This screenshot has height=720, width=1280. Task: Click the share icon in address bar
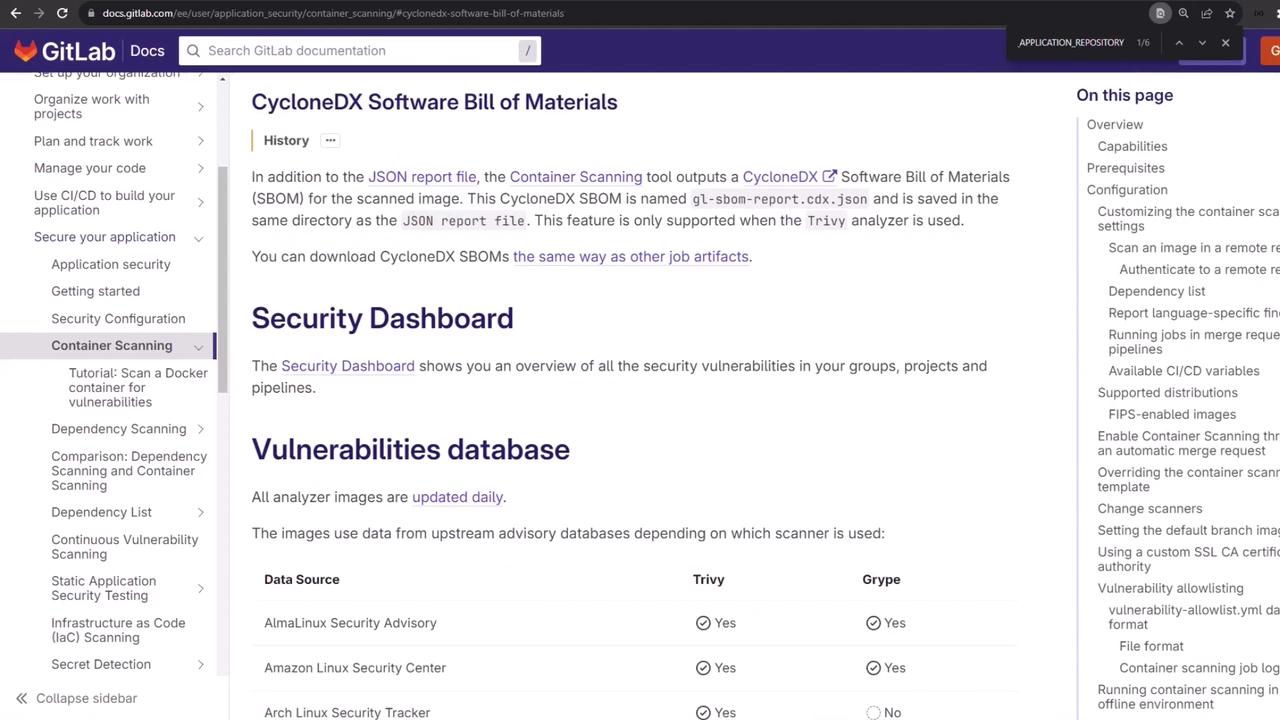(1206, 13)
